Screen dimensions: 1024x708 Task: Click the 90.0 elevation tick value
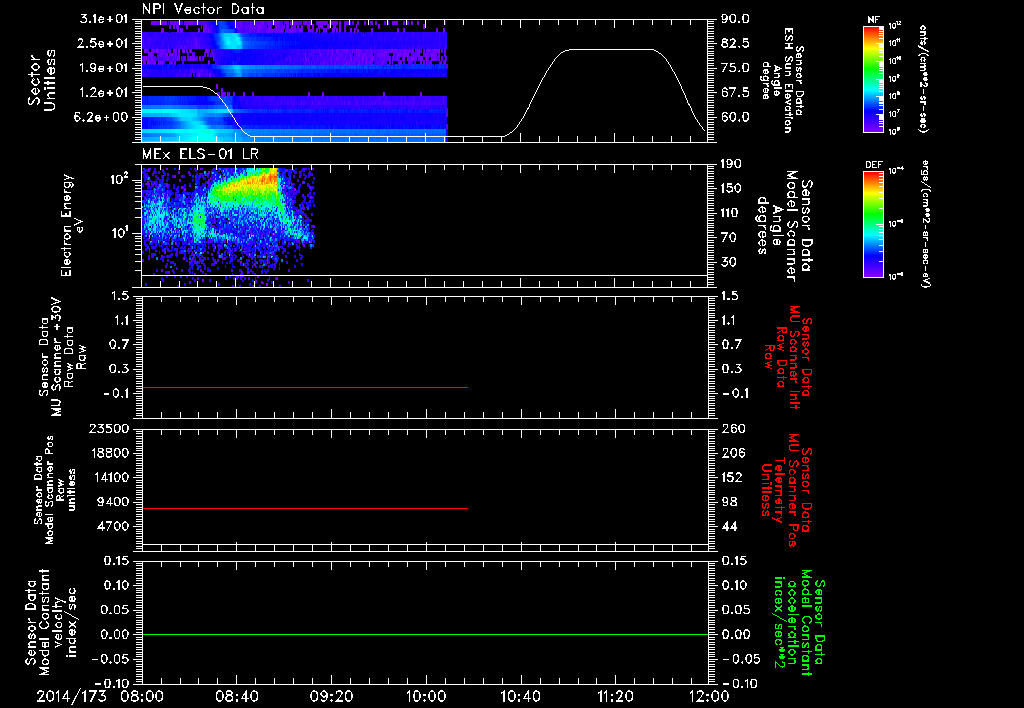coord(736,19)
